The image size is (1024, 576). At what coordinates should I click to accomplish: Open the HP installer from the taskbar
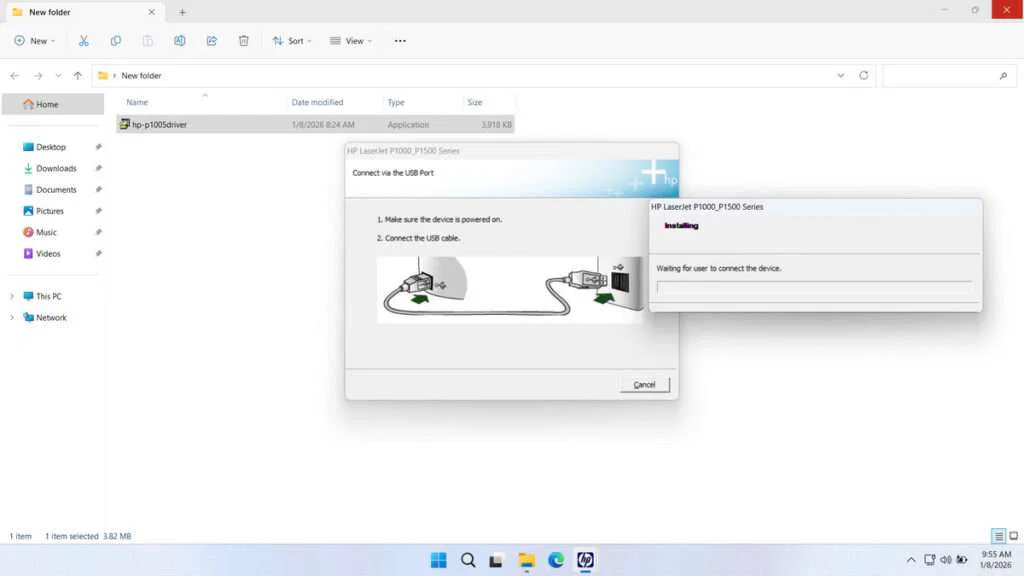(585, 561)
